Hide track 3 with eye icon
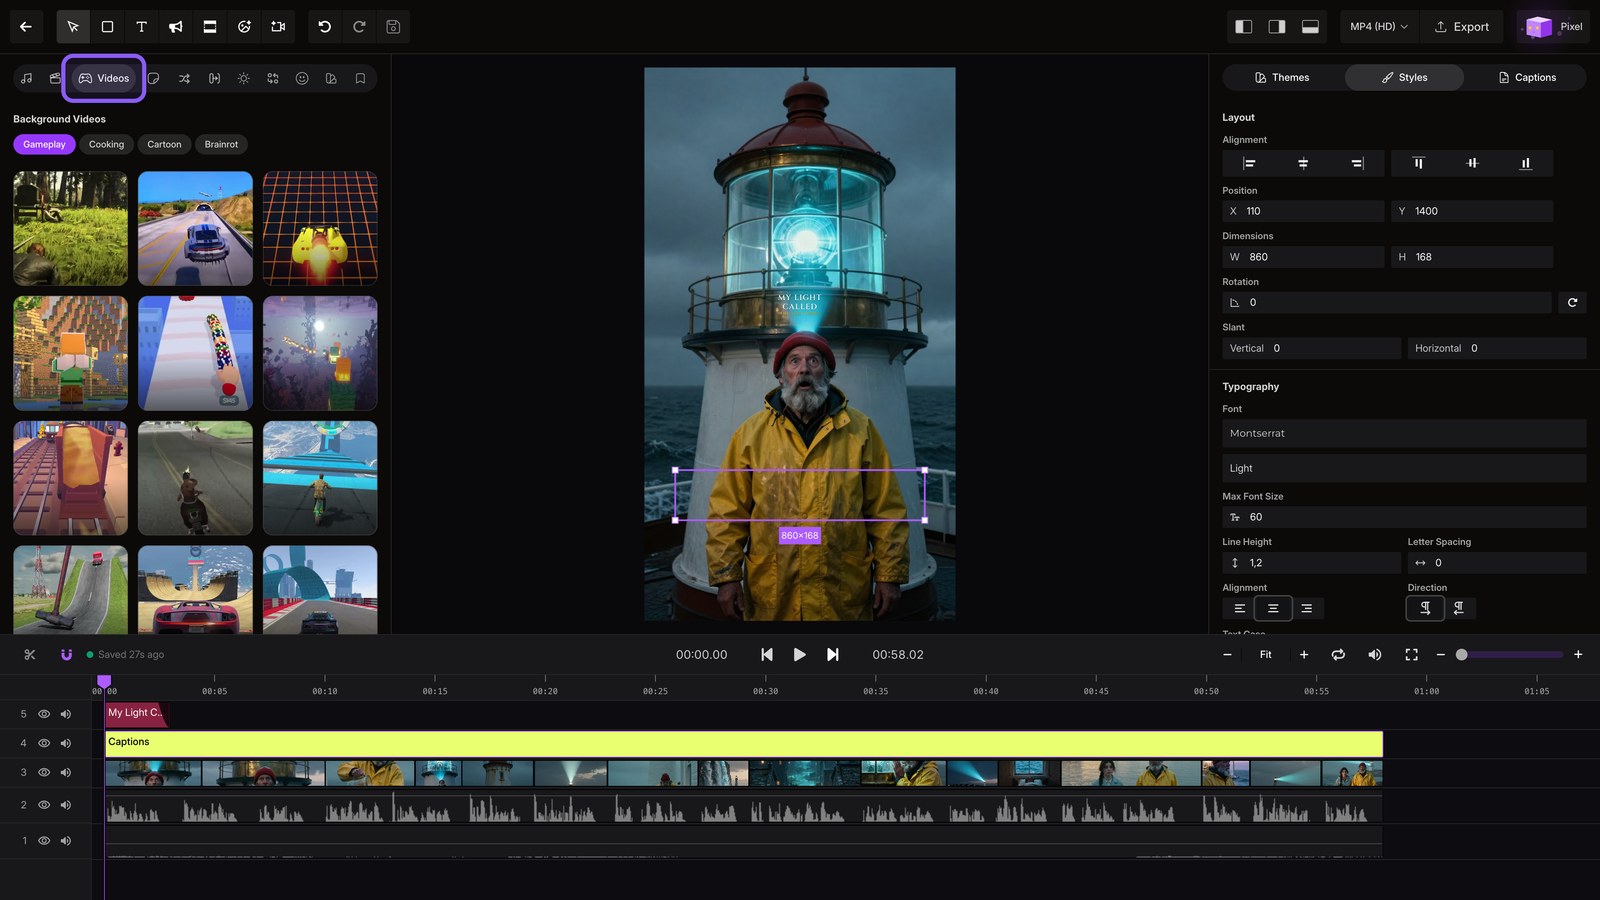Screen dimensions: 1600x900 pyautogui.click(x=44, y=772)
